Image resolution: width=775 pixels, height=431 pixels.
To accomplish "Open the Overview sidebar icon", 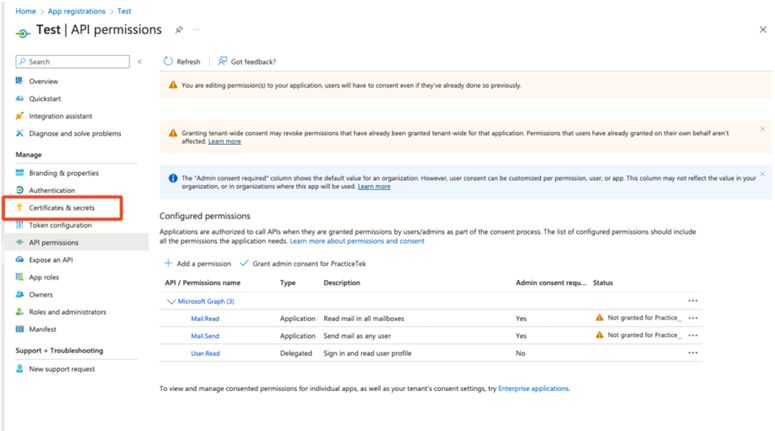I will coord(19,81).
